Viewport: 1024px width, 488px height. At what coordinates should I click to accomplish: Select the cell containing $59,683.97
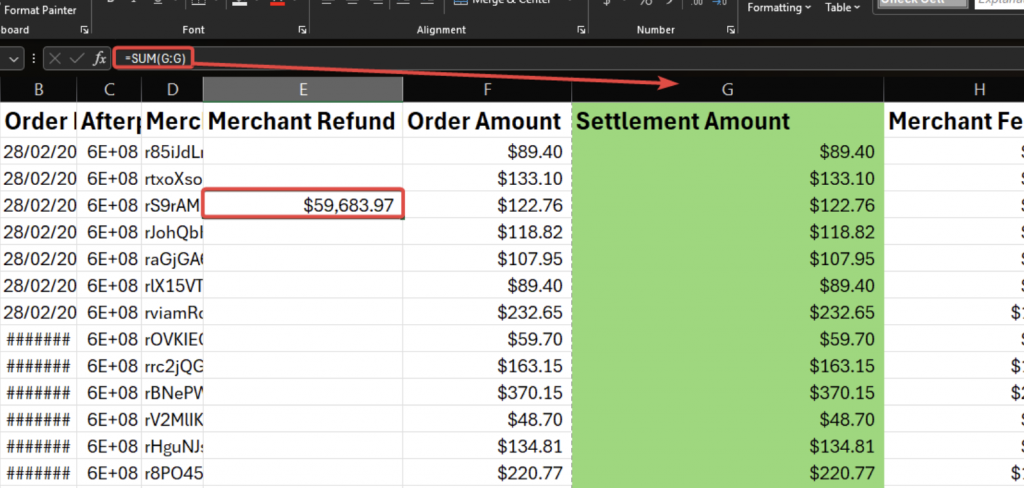pos(303,204)
